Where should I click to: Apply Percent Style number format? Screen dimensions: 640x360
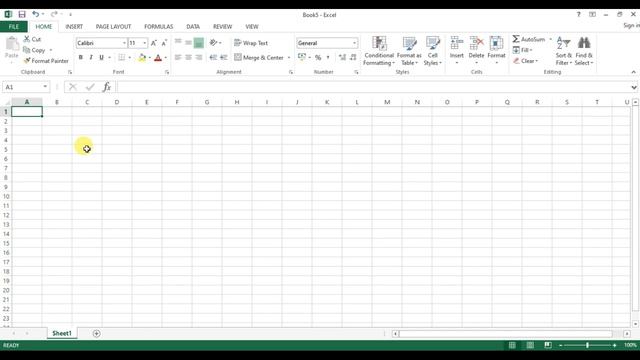tap(318, 58)
